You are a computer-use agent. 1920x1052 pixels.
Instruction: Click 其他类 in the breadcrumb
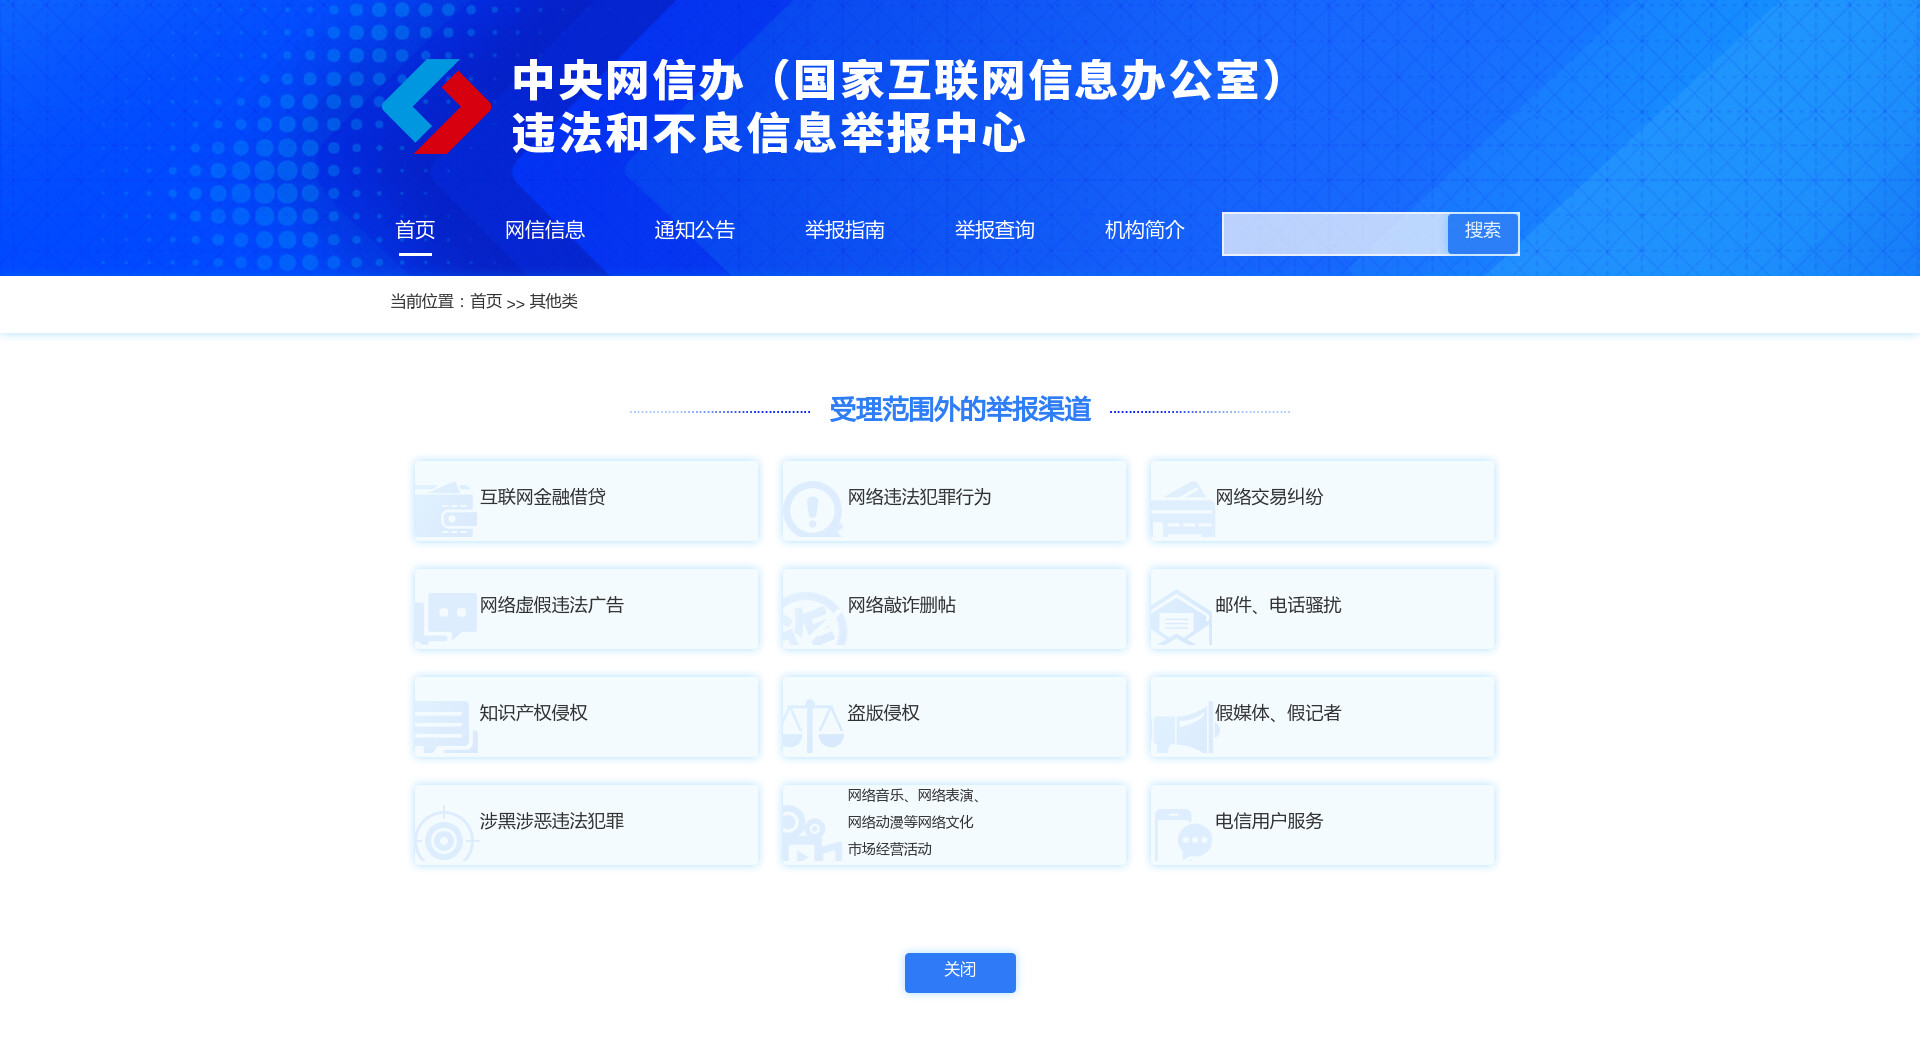pyautogui.click(x=553, y=301)
